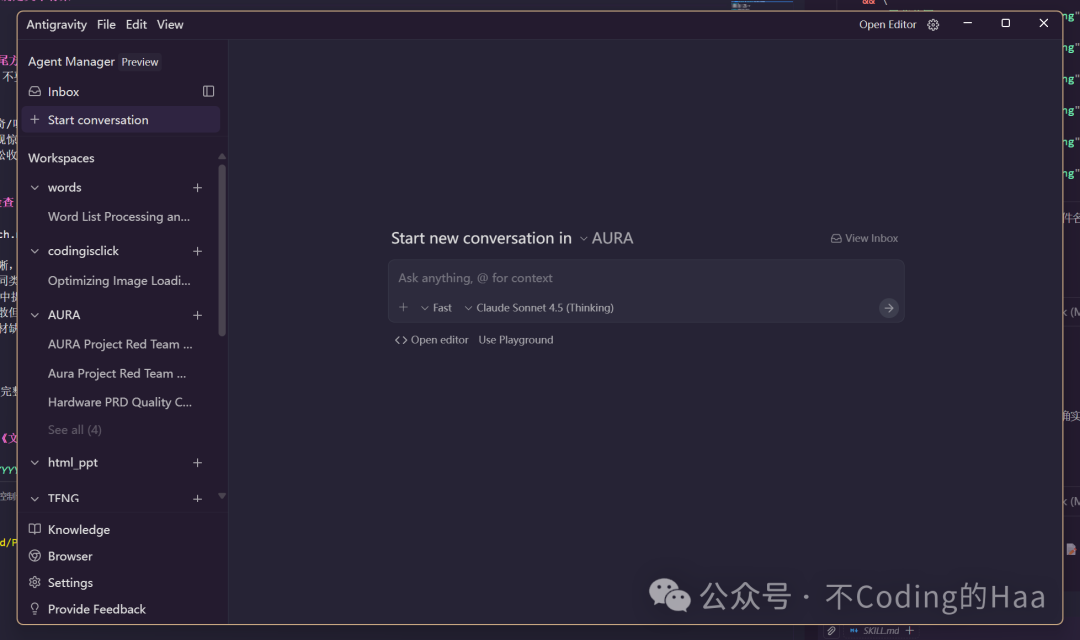Click Provide Feedback
This screenshot has width=1080, height=640.
coord(87,609)
